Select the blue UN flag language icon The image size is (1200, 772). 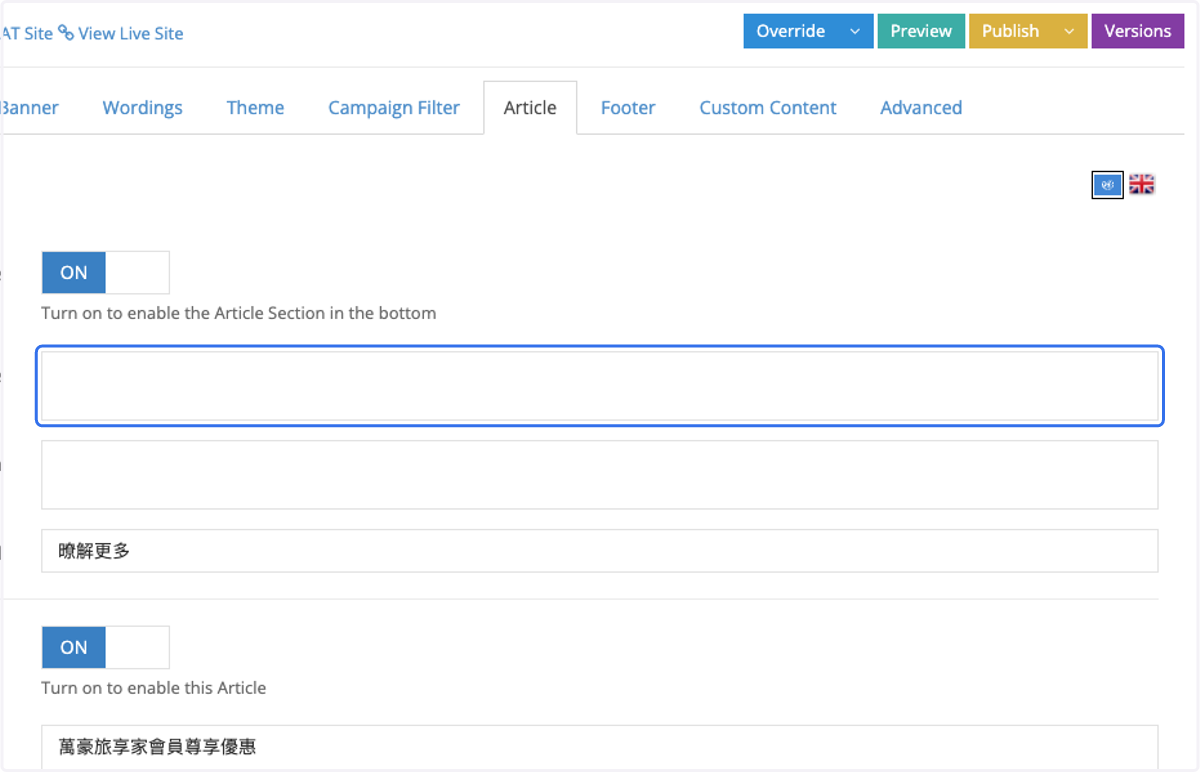click(x=1107, y=185)
